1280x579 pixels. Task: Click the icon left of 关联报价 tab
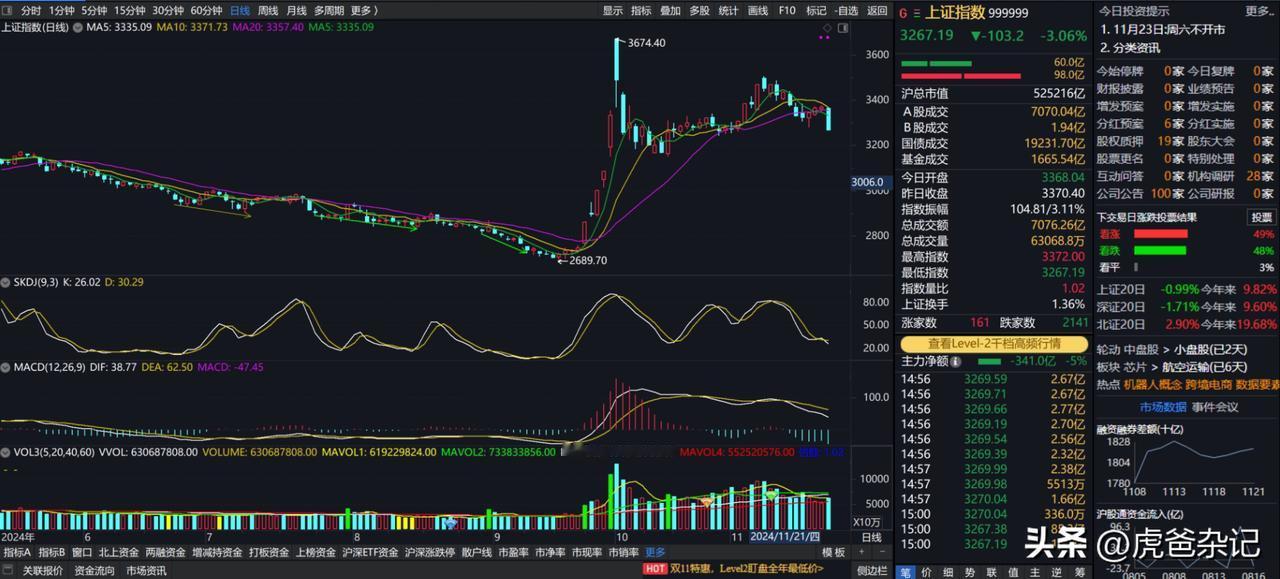8,570
